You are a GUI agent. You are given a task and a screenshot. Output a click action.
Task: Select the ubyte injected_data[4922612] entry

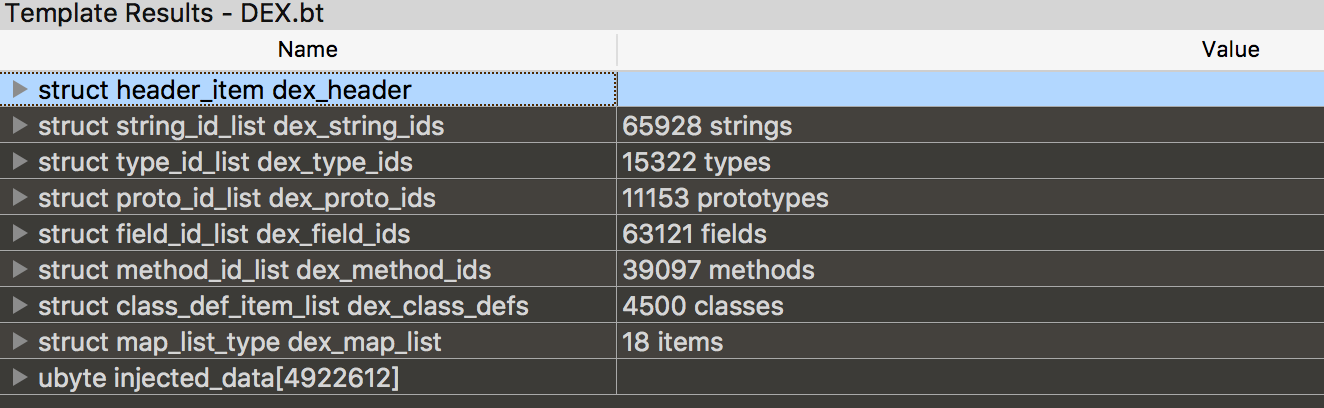(219, 378)
